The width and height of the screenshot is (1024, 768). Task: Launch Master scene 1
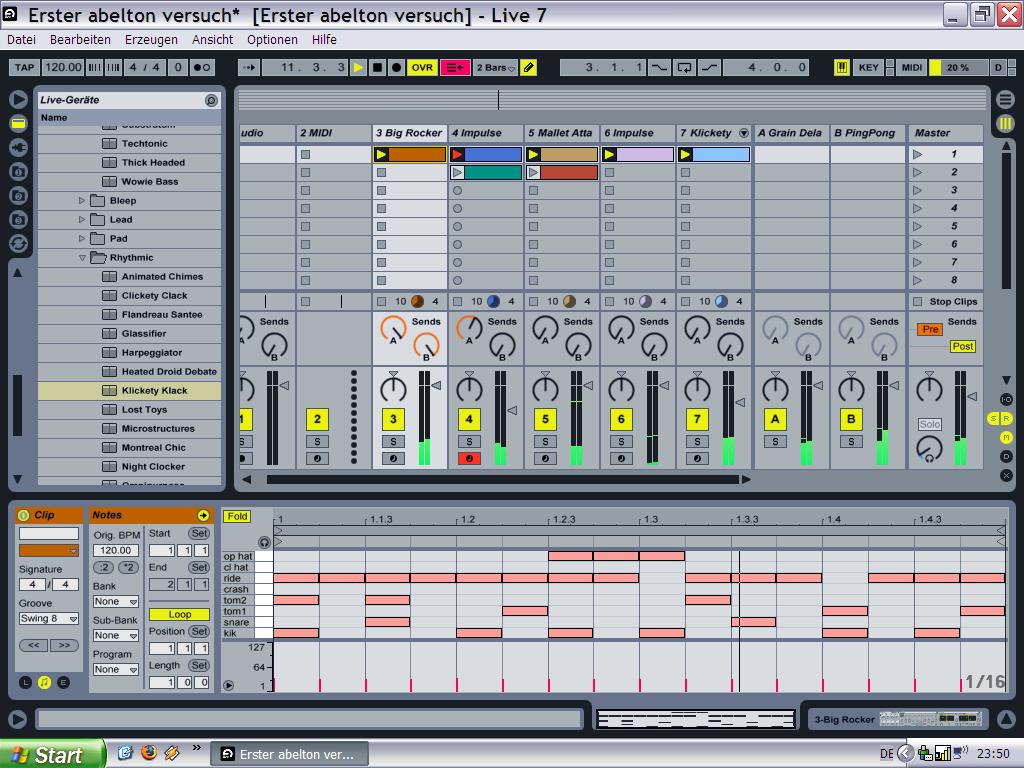(918, 155)
